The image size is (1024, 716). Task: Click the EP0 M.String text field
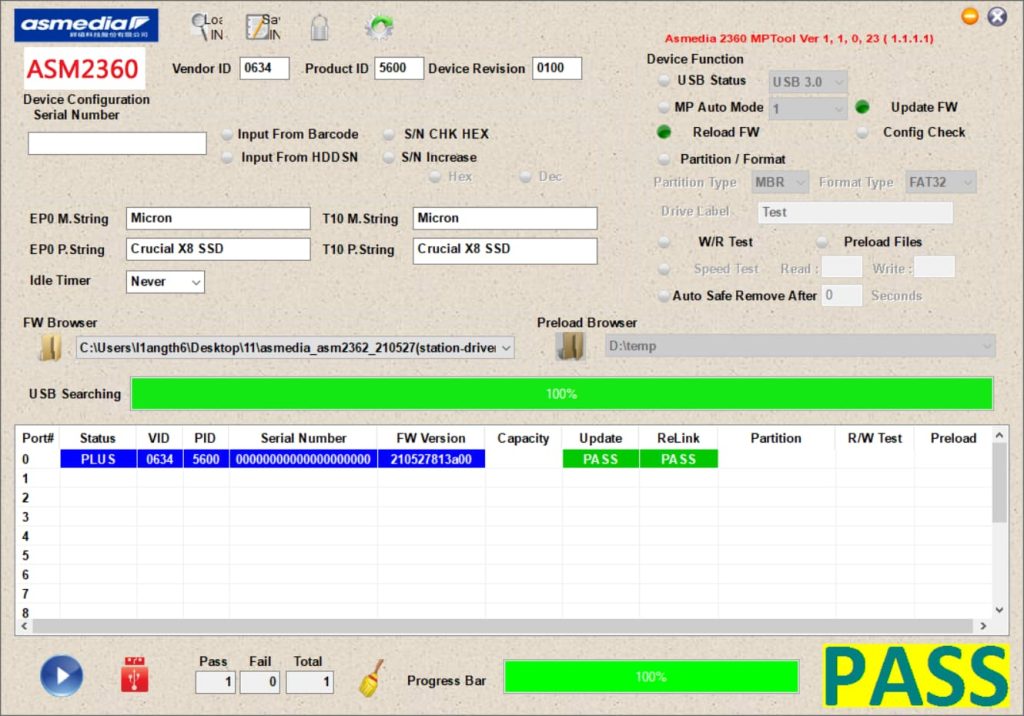click(218, 218)
